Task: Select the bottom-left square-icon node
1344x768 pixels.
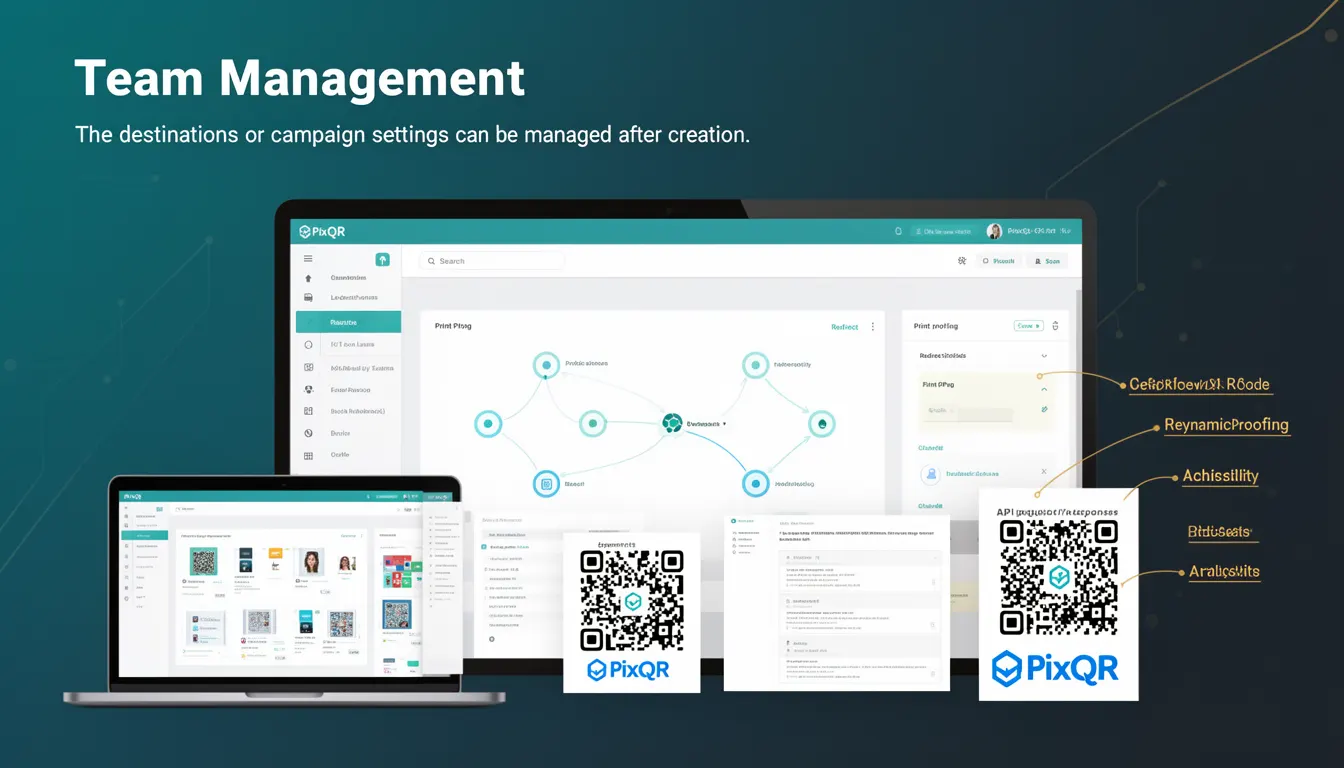Action: [x=546, y=484]
